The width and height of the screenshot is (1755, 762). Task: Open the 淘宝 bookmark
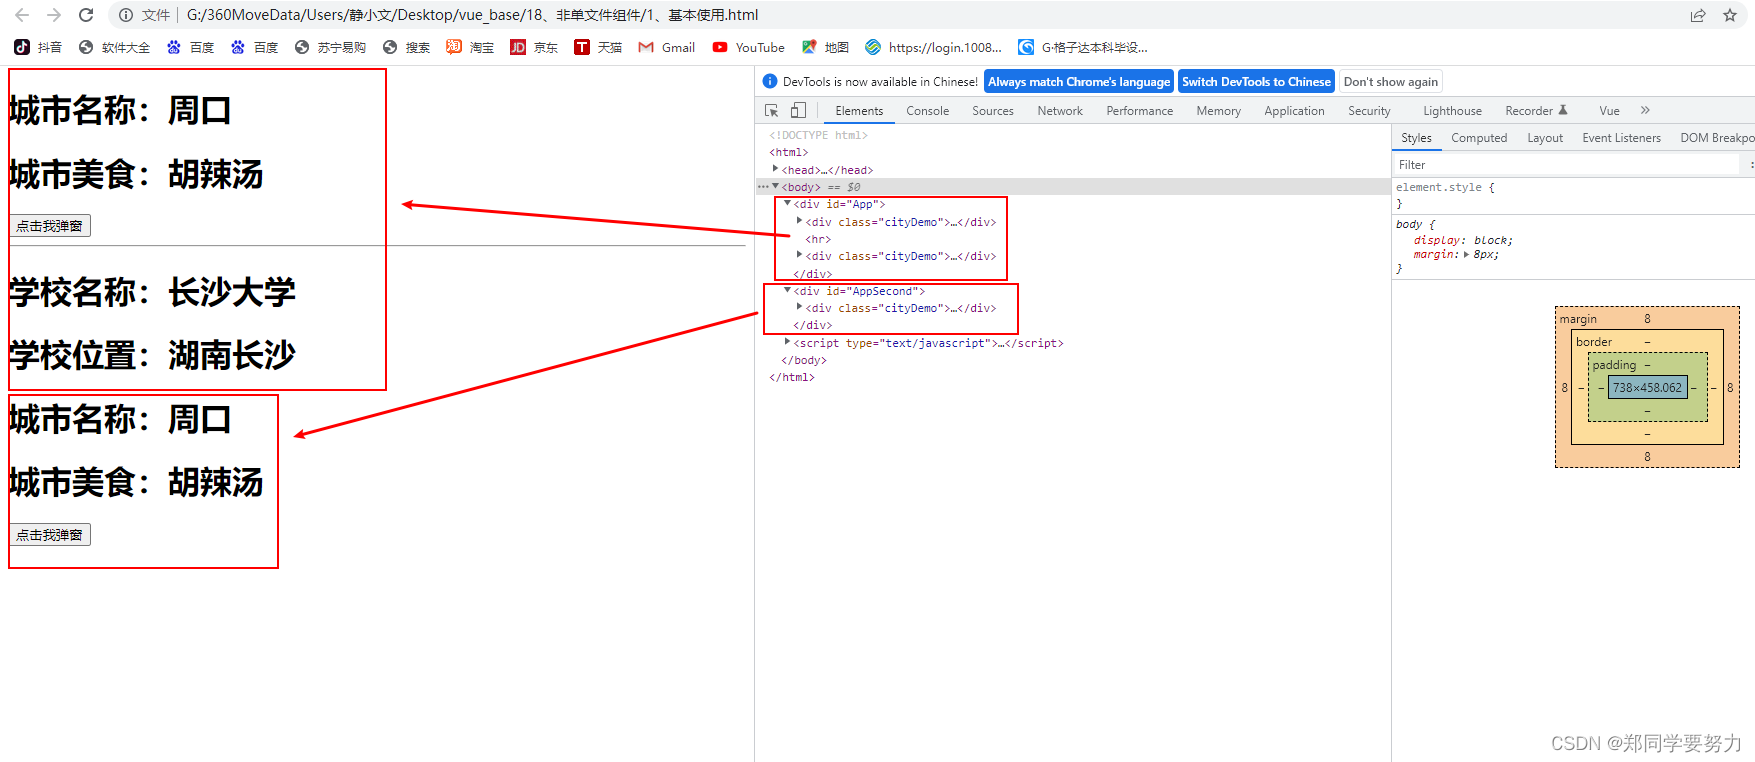(x=470, y=47)
